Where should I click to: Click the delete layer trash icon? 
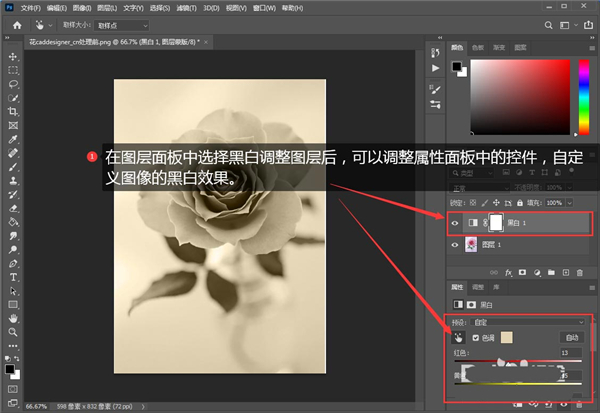tap(581, 272)
